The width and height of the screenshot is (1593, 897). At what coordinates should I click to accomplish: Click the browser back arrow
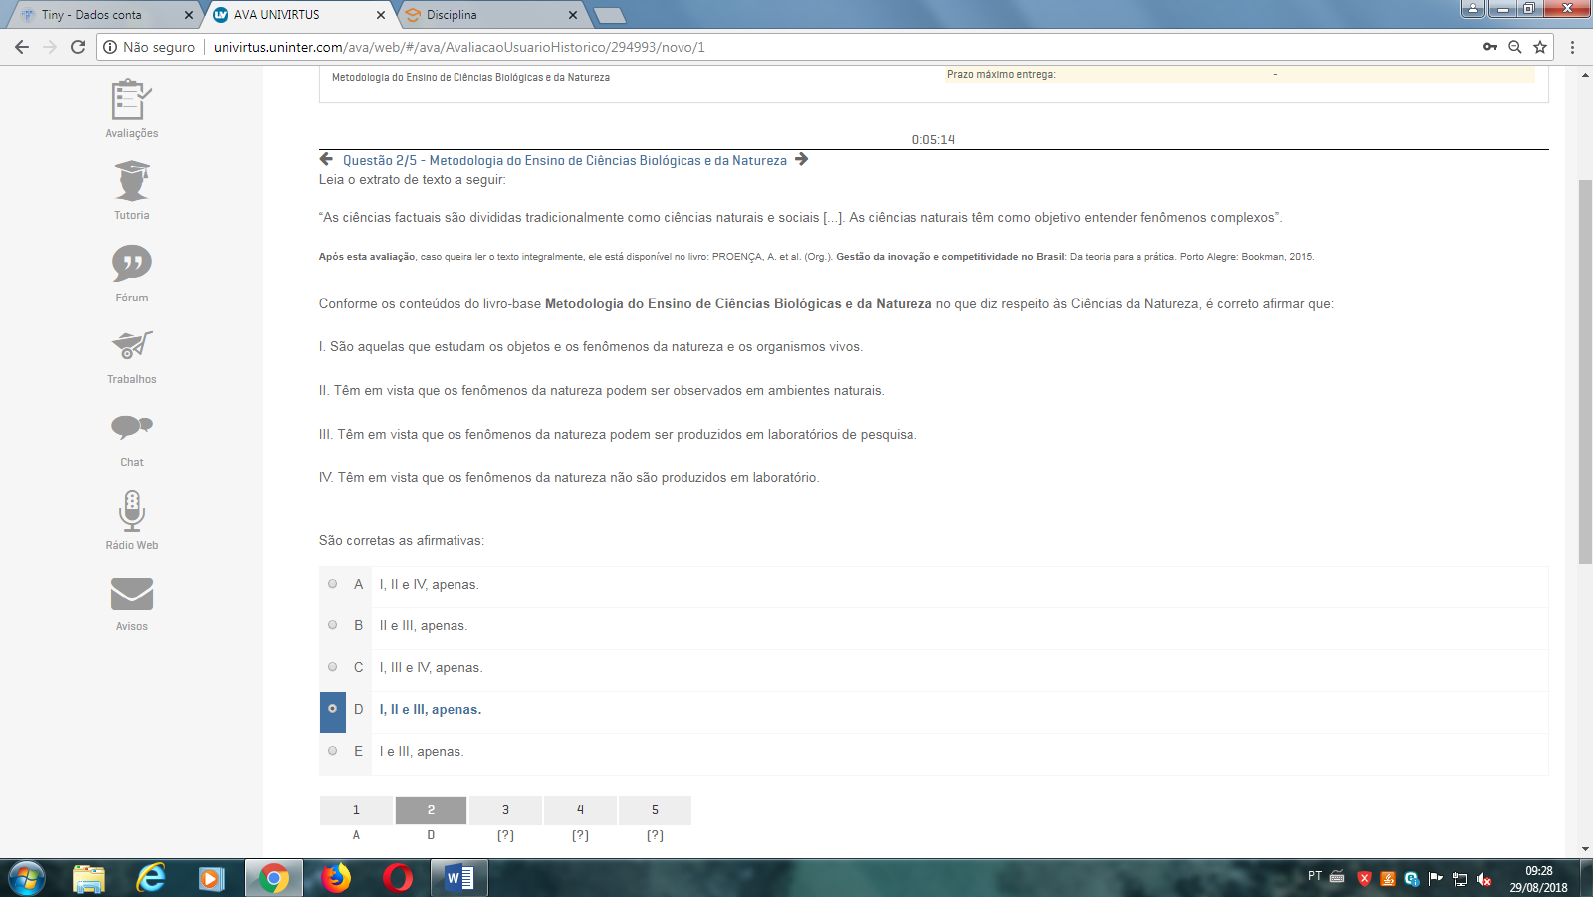pyautogui.click(x=22, y=47)
